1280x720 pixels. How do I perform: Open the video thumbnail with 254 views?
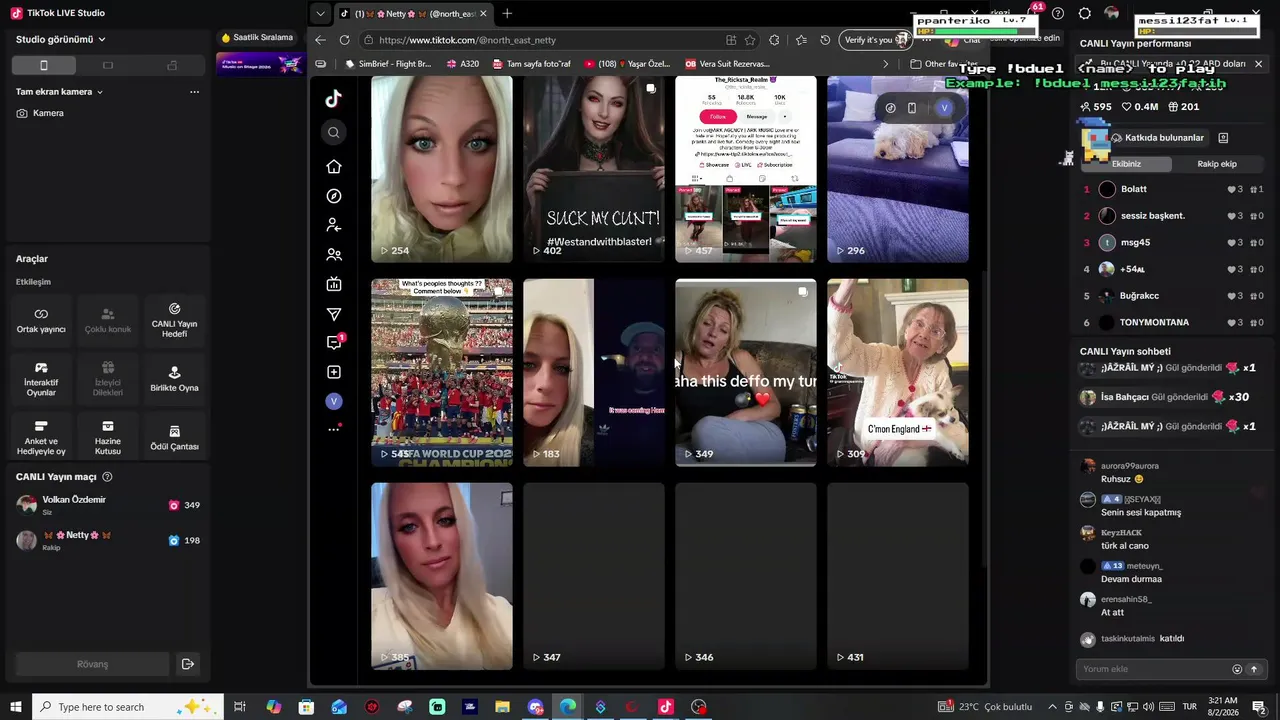[442, 169]
